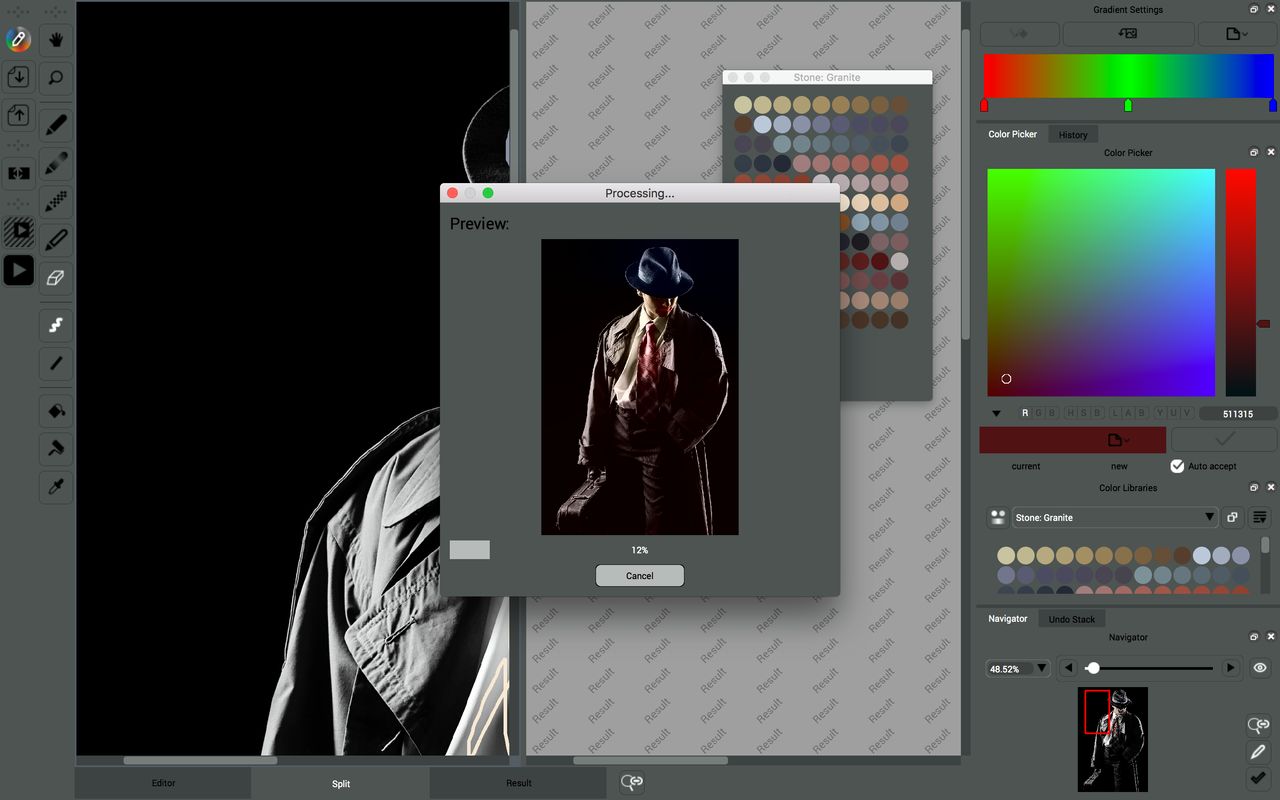The height and width of the screenshot is (800, 1280).
Task: Click the checkmark icon in Navigator panel
Action: [1258, 778]
